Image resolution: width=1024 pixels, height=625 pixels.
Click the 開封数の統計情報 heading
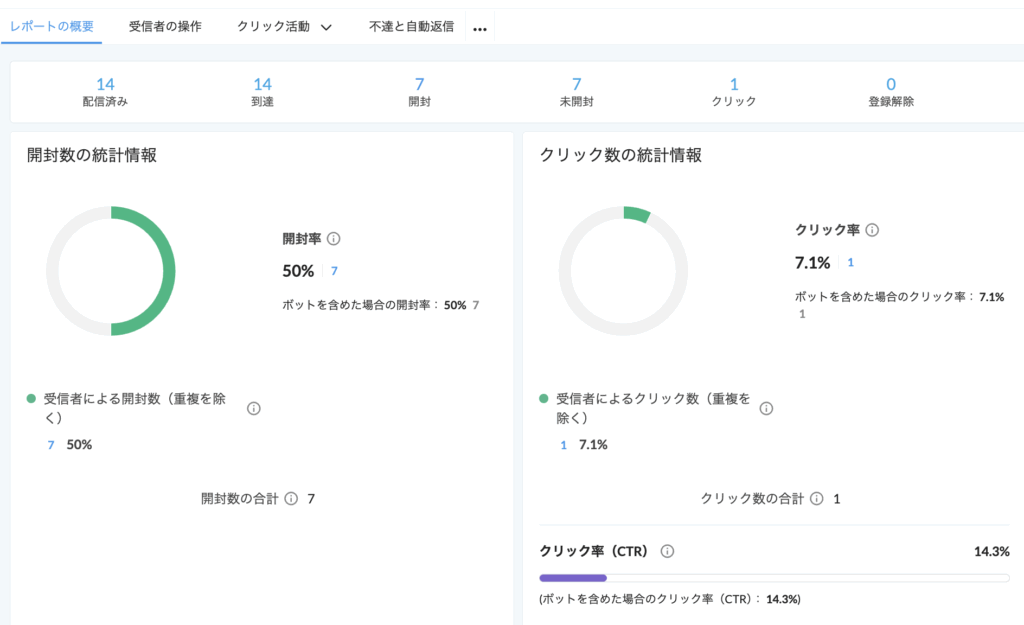click(91, 155)
